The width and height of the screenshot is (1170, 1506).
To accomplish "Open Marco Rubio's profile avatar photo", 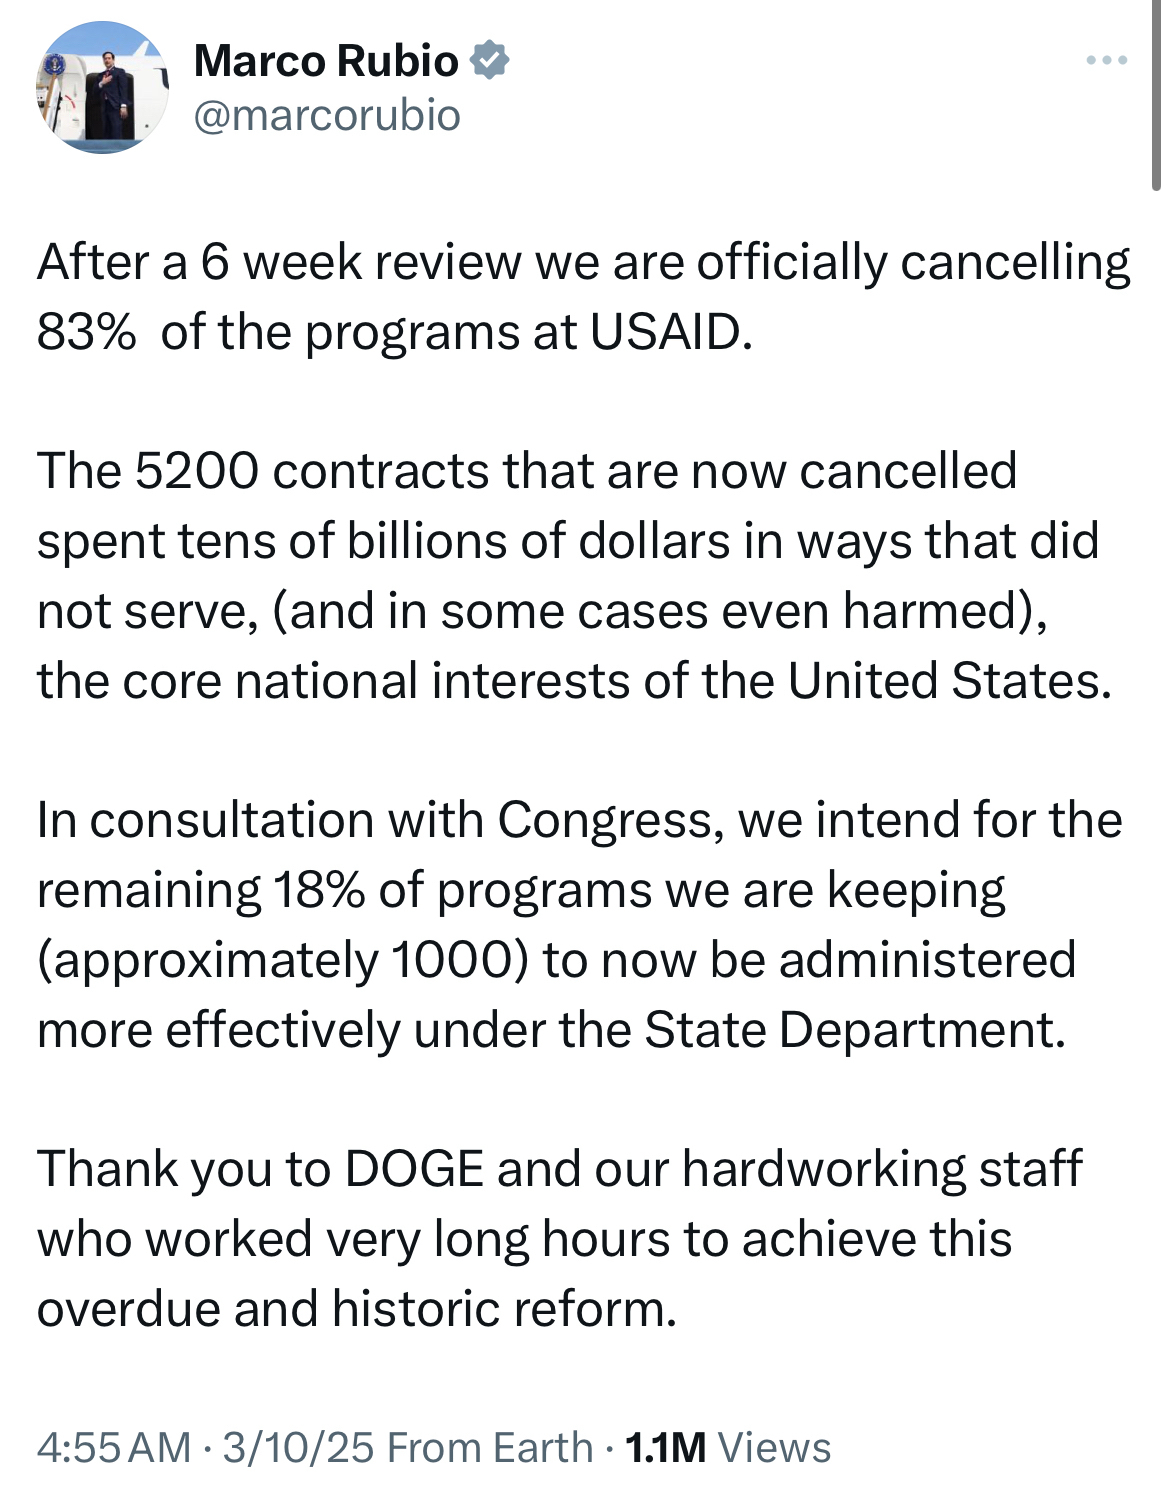I will [x=102, y=88].
